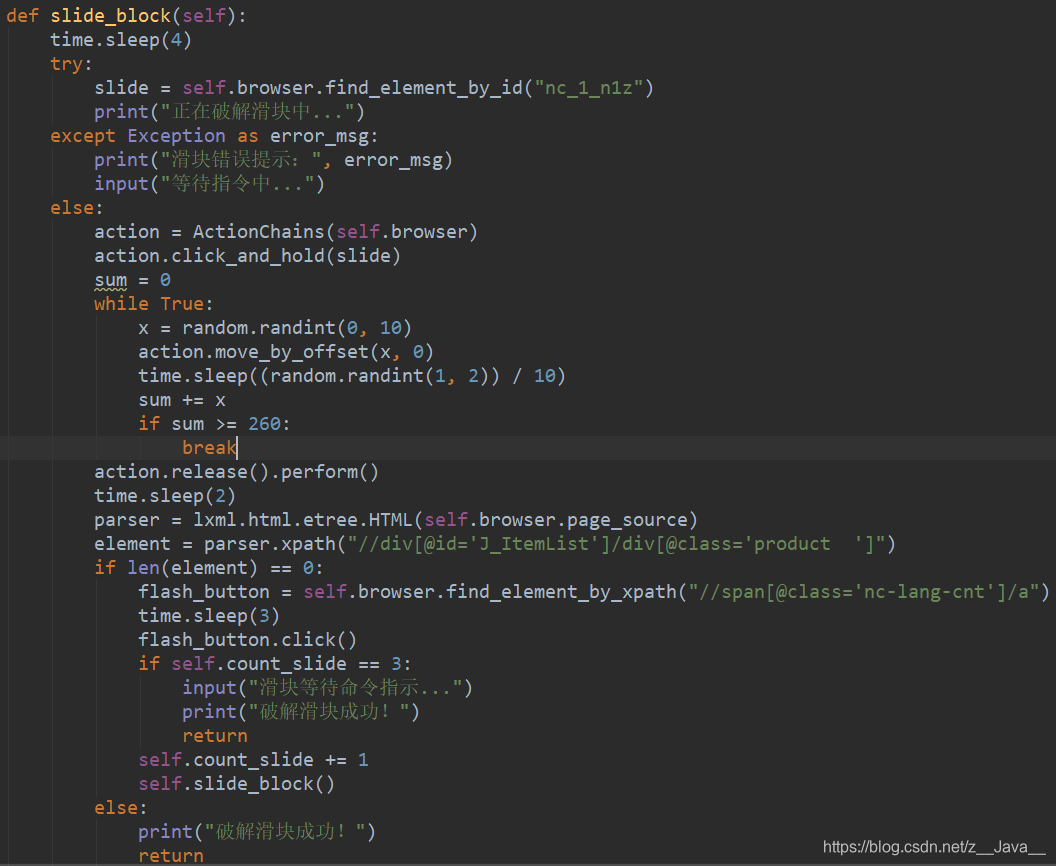This screenshot has width=1056, height=866.
Task: Click the action.click_and_hold(slide) line
Action: 247,256
